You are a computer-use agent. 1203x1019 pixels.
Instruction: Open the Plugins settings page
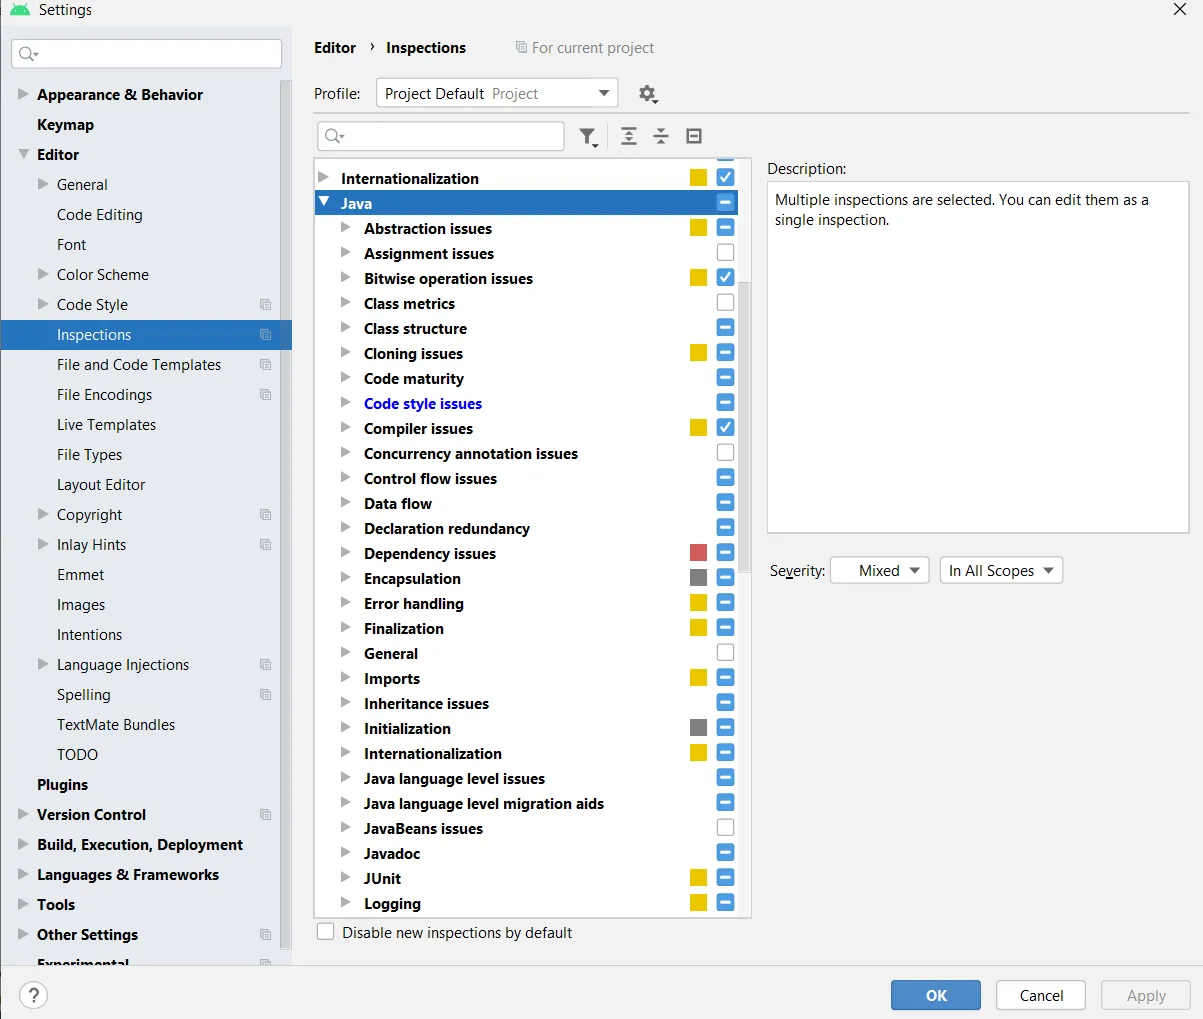click(x=62, y=785)
